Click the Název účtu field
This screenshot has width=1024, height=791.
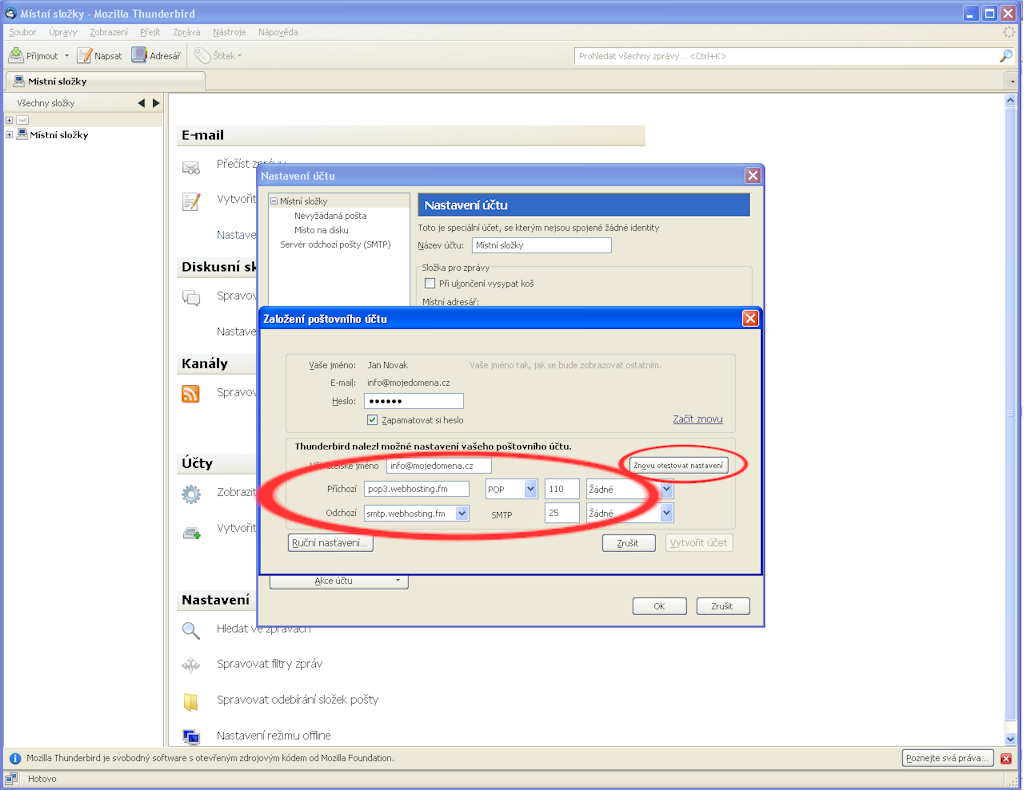[541, 245]
